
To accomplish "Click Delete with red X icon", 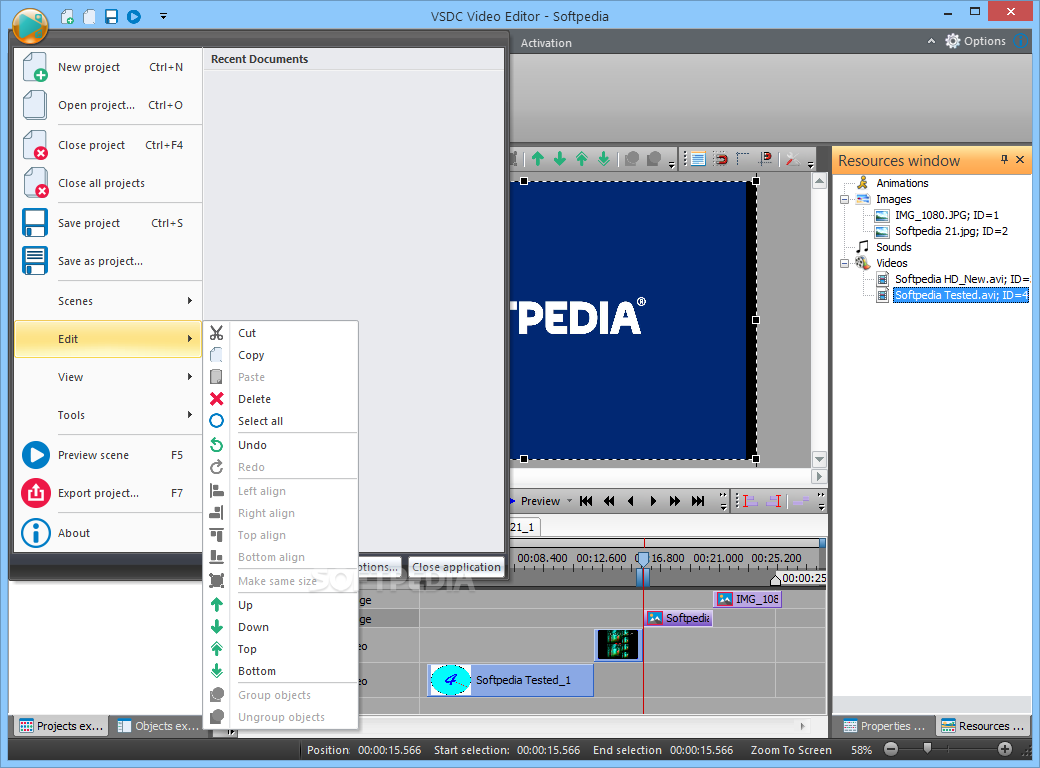I will pyautogui.click(x=281, y=399).
